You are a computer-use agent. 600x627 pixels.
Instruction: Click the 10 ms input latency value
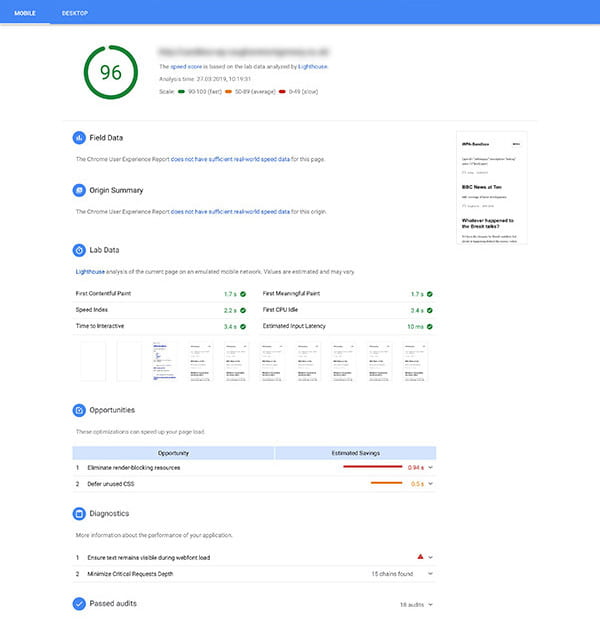(x=415, y=327)
